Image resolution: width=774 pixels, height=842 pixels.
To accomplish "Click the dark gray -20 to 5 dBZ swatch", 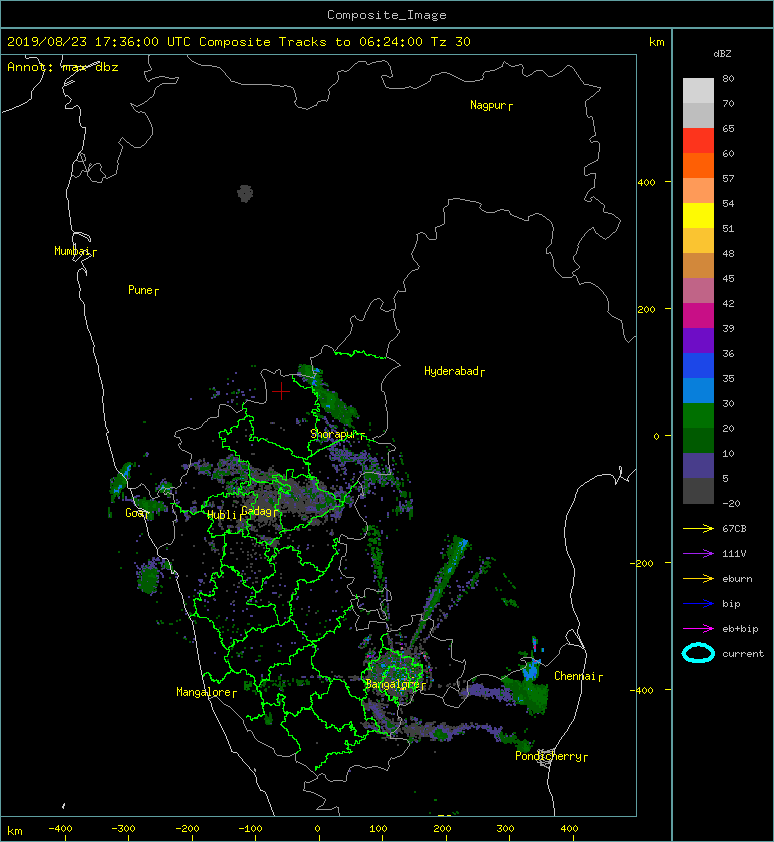I will pyautogui.click(x=698, y=491).
